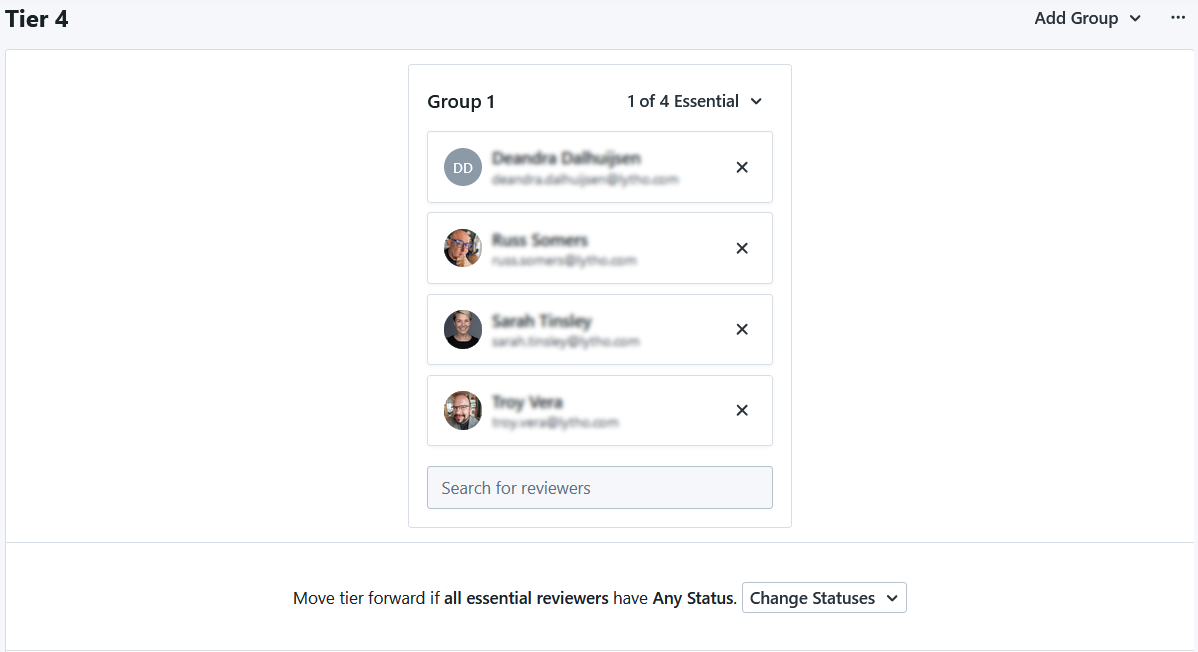Select Sarah Tinsley's reviewer card

[x=600, y=329]
